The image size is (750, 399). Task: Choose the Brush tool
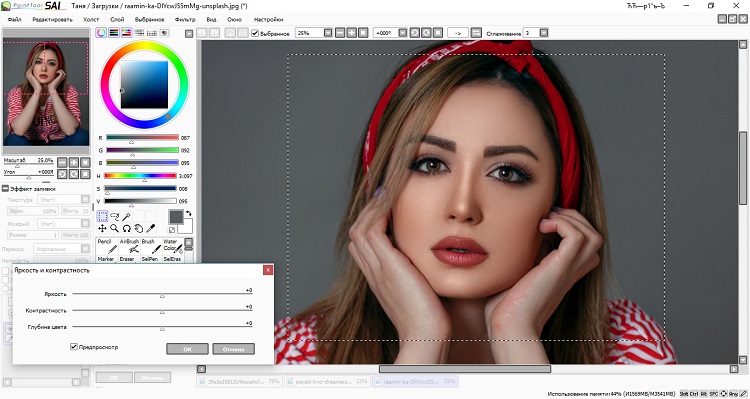click(x=151, y=246)
